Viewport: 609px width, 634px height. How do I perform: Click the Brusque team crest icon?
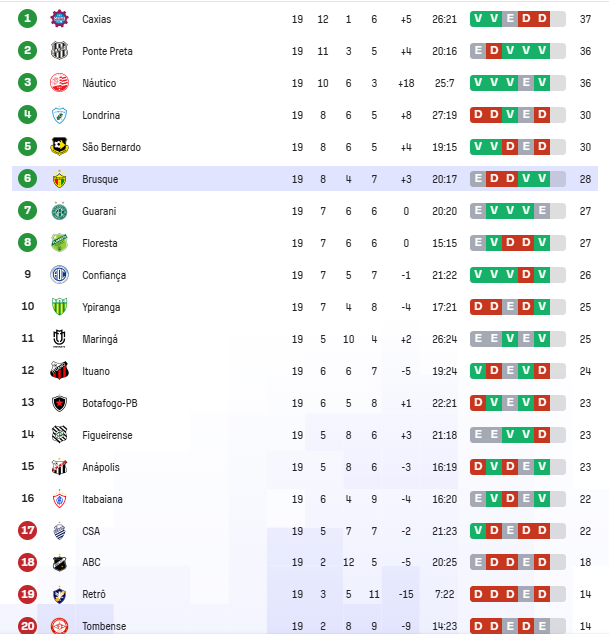(59, 179)
